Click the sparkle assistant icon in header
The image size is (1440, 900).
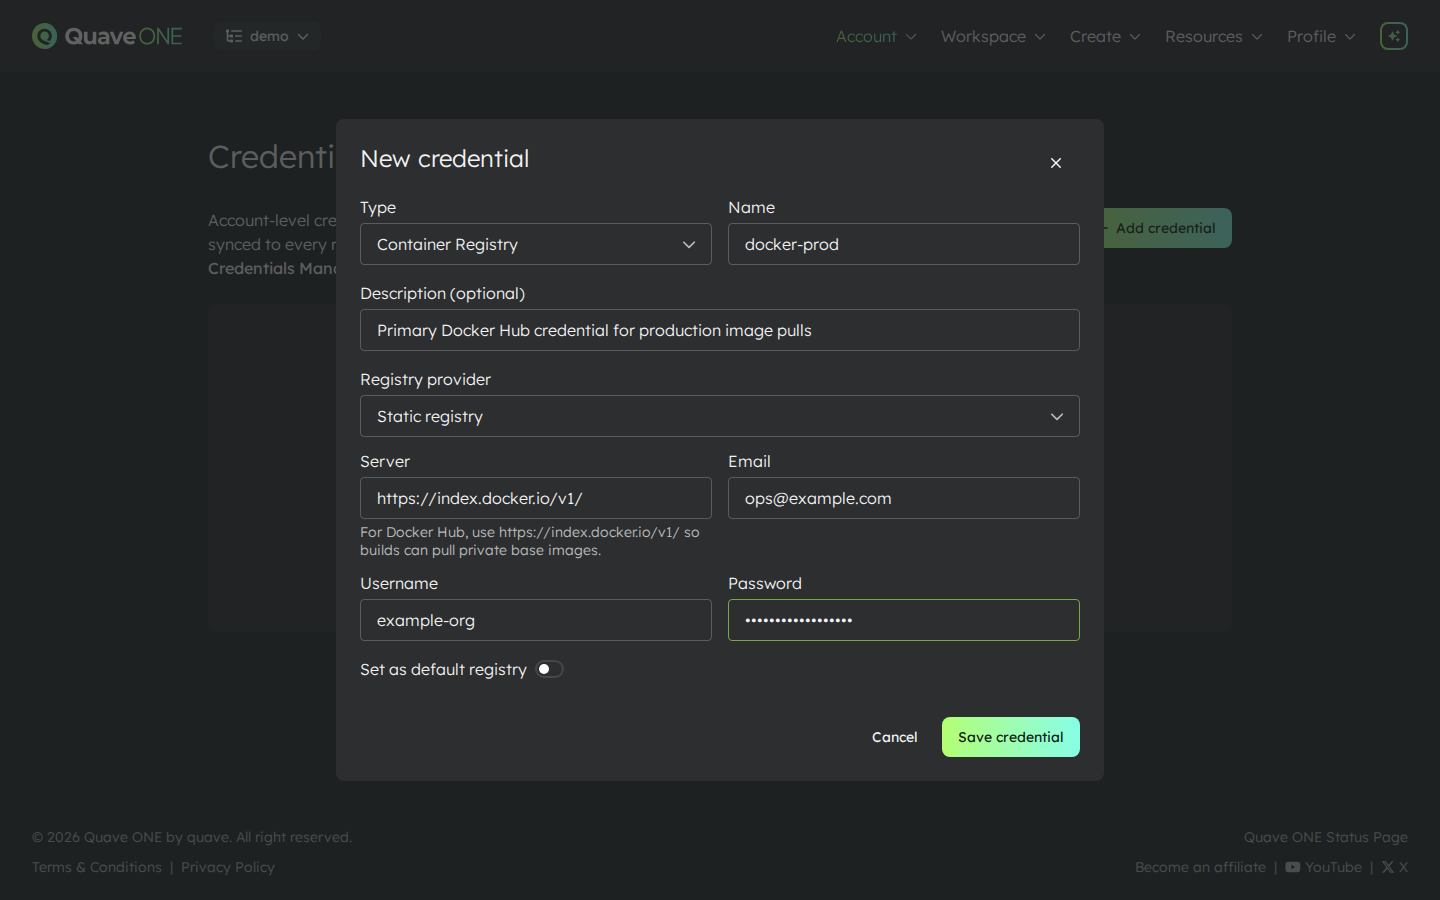click(x=1394, y=36)
